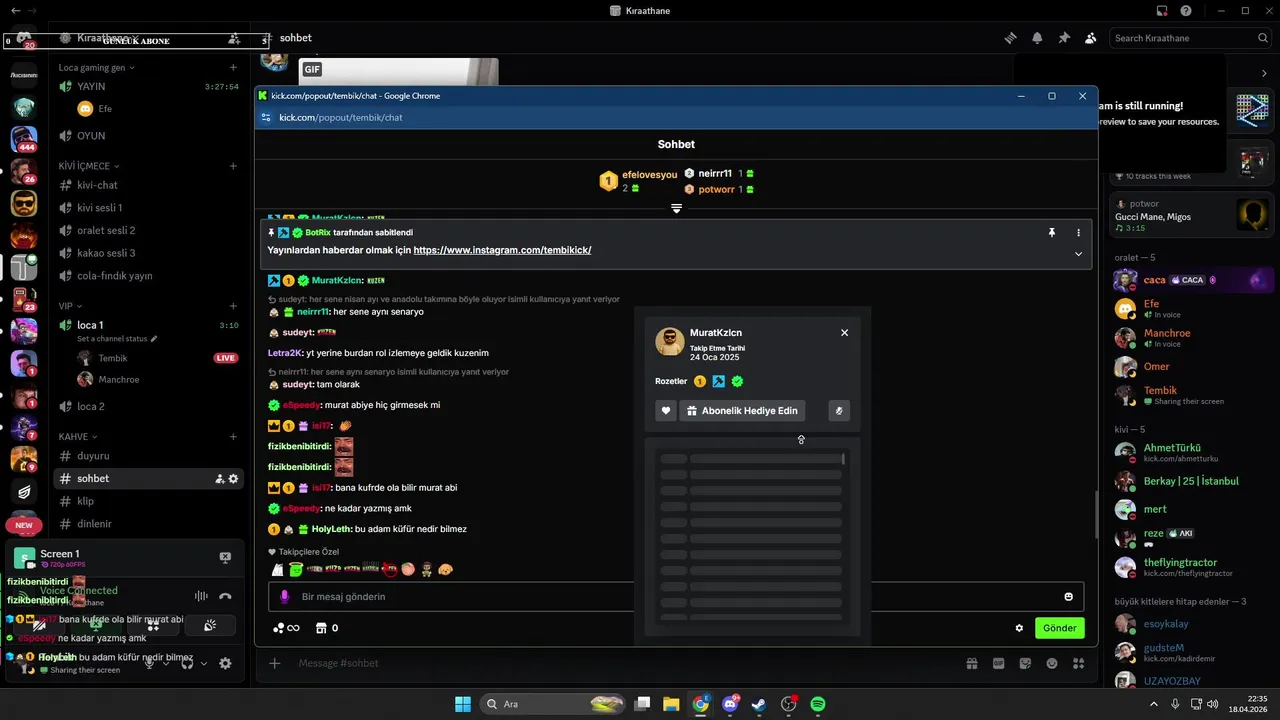Collapse the gift leaderboard arrow
This screenshot has width=1280, height=720.
point(676,208)
